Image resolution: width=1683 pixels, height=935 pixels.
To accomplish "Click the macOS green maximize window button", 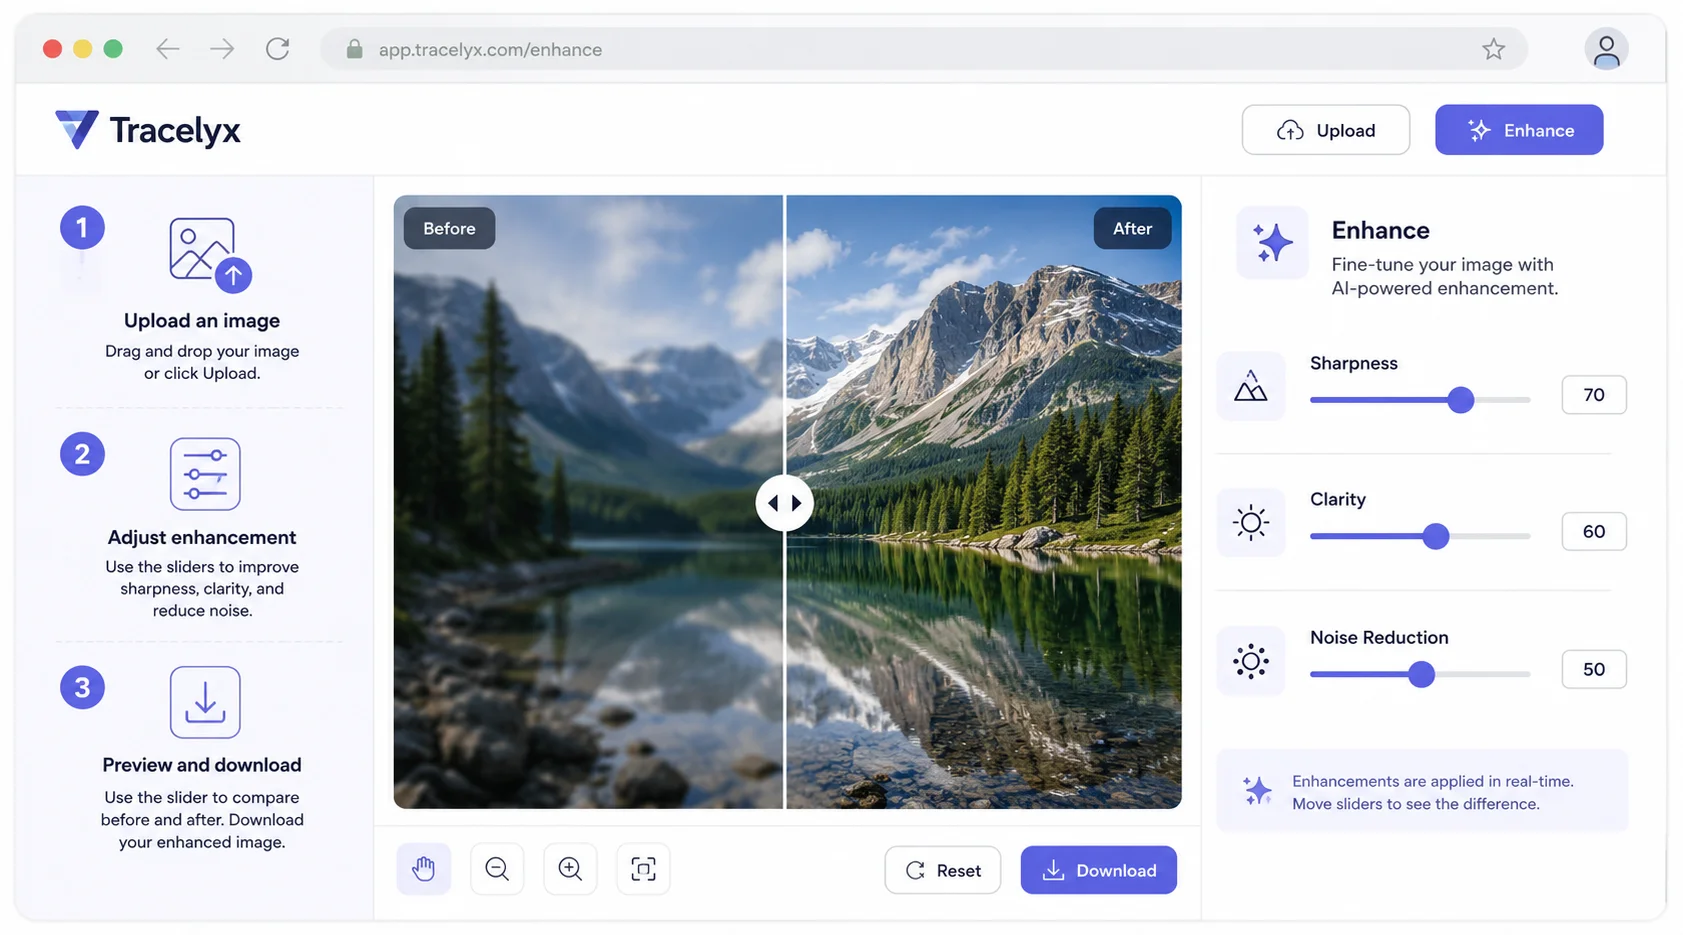I will coord(113,49).
